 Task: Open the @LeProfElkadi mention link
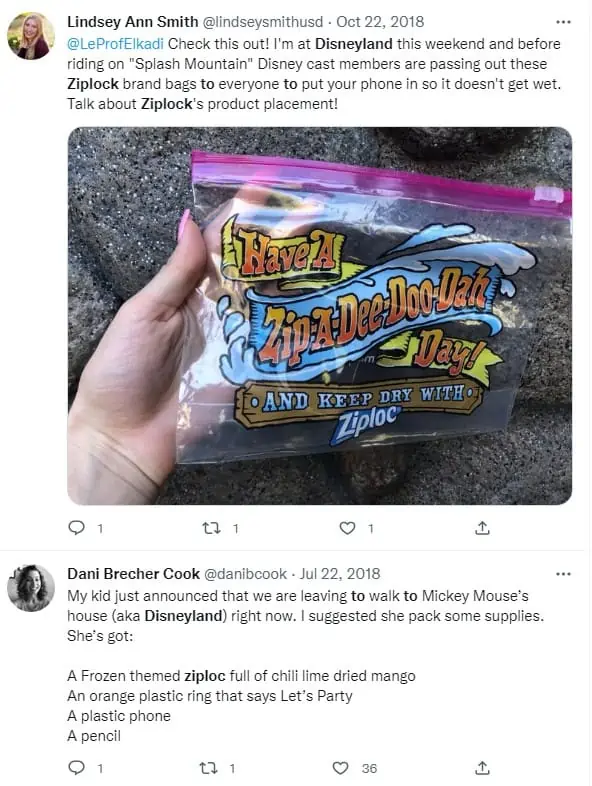[115, 44]
